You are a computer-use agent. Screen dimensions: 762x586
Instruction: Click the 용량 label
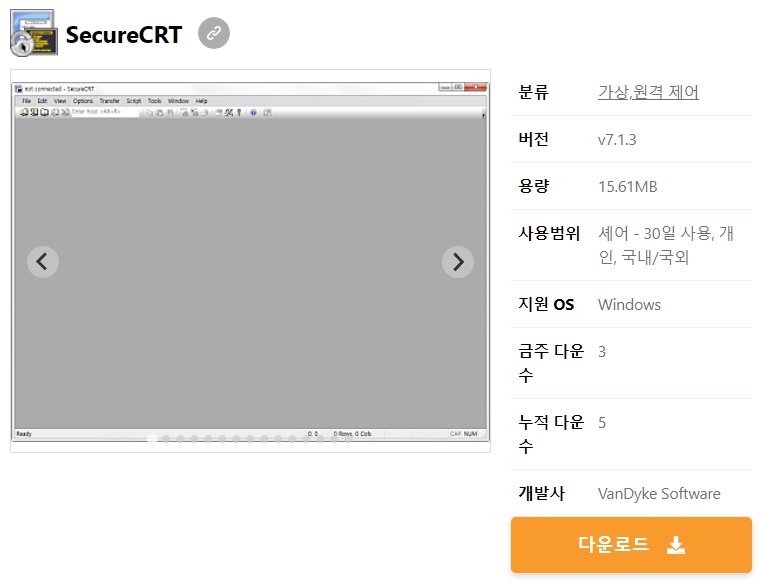tap(534, 187)
